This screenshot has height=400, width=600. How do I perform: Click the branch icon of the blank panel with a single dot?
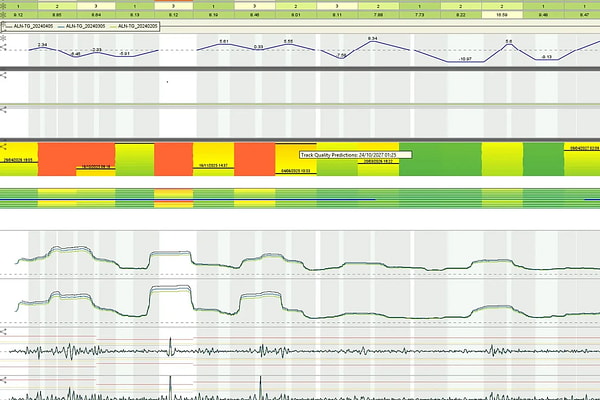click(3, 75)
